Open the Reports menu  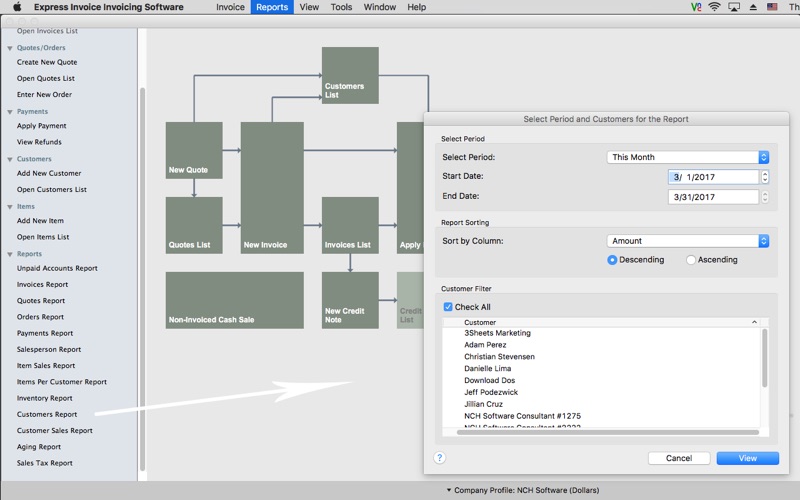[x=272, y=7]
